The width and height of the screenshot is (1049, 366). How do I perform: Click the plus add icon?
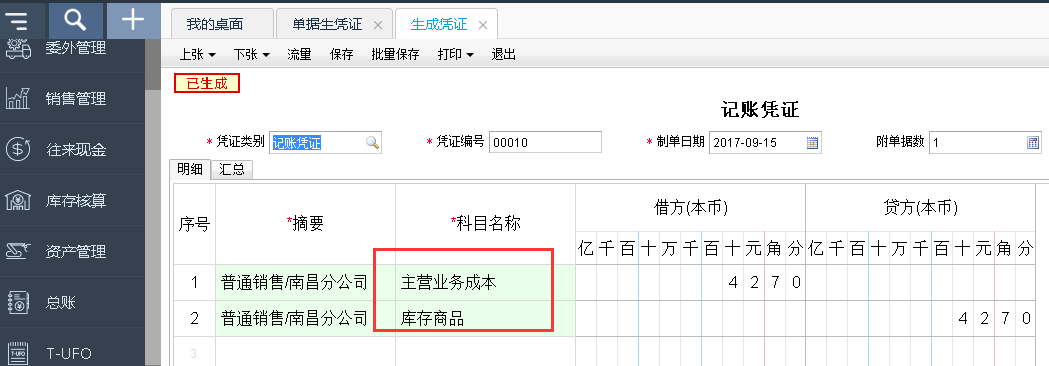[x=133, y=19]
